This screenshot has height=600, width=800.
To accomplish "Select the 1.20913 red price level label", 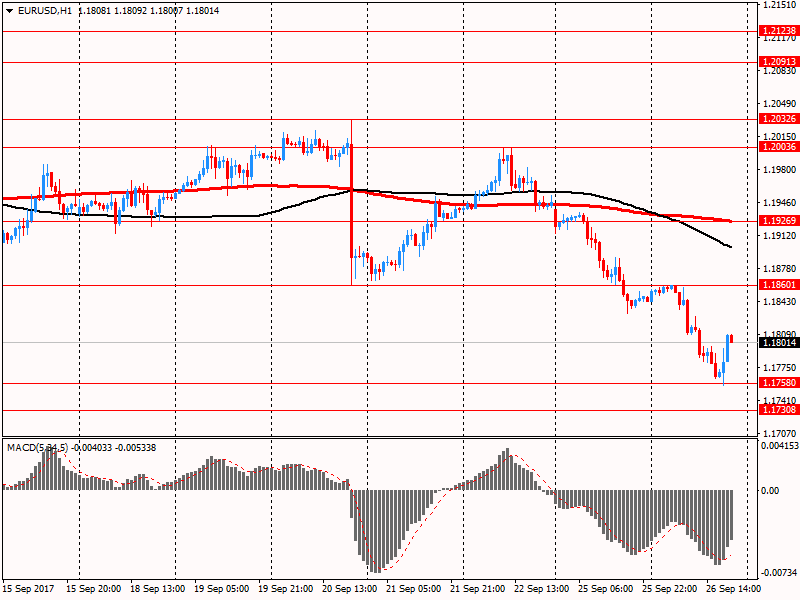I will pyautogui.click(x=779, y=62).
